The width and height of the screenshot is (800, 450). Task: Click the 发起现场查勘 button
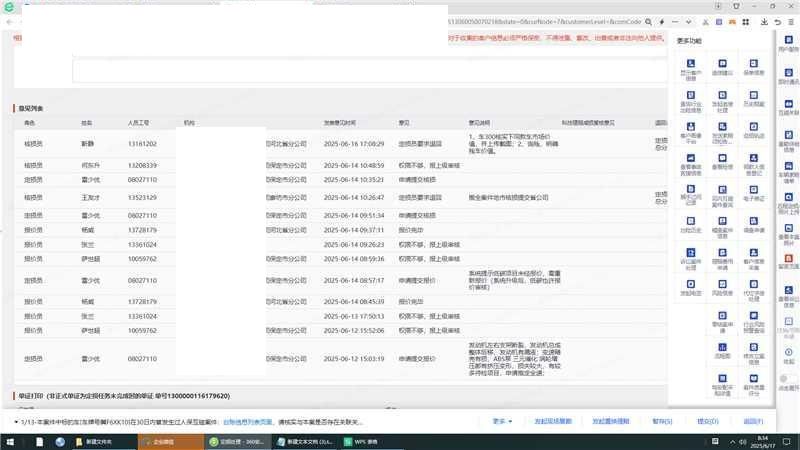point(553,421)
